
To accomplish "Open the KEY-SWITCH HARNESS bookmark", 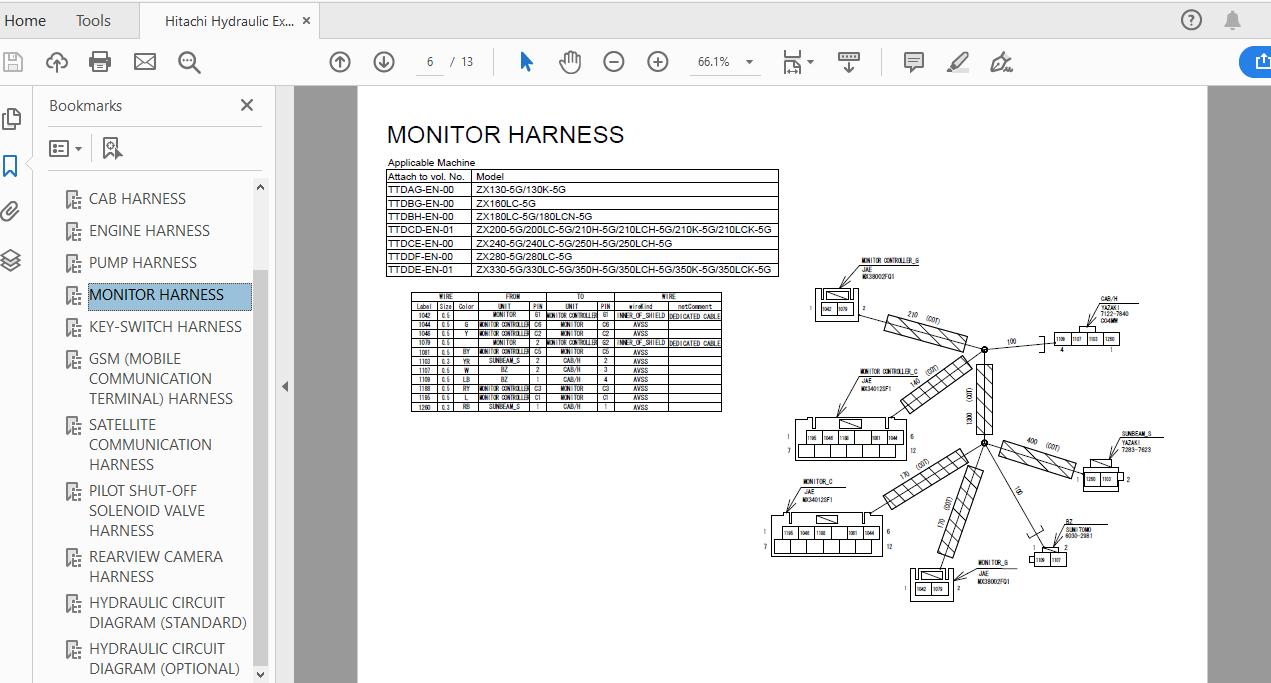I will coord(165,327).
